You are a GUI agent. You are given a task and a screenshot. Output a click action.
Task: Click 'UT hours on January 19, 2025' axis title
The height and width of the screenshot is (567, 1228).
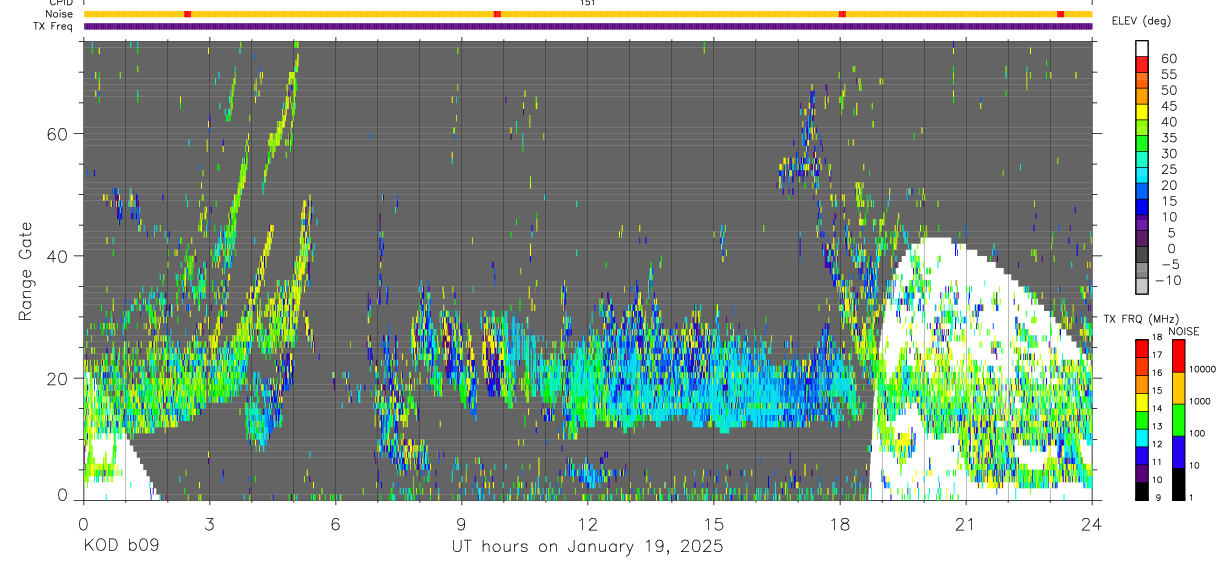pyautogui.click(x=586, y=547)
